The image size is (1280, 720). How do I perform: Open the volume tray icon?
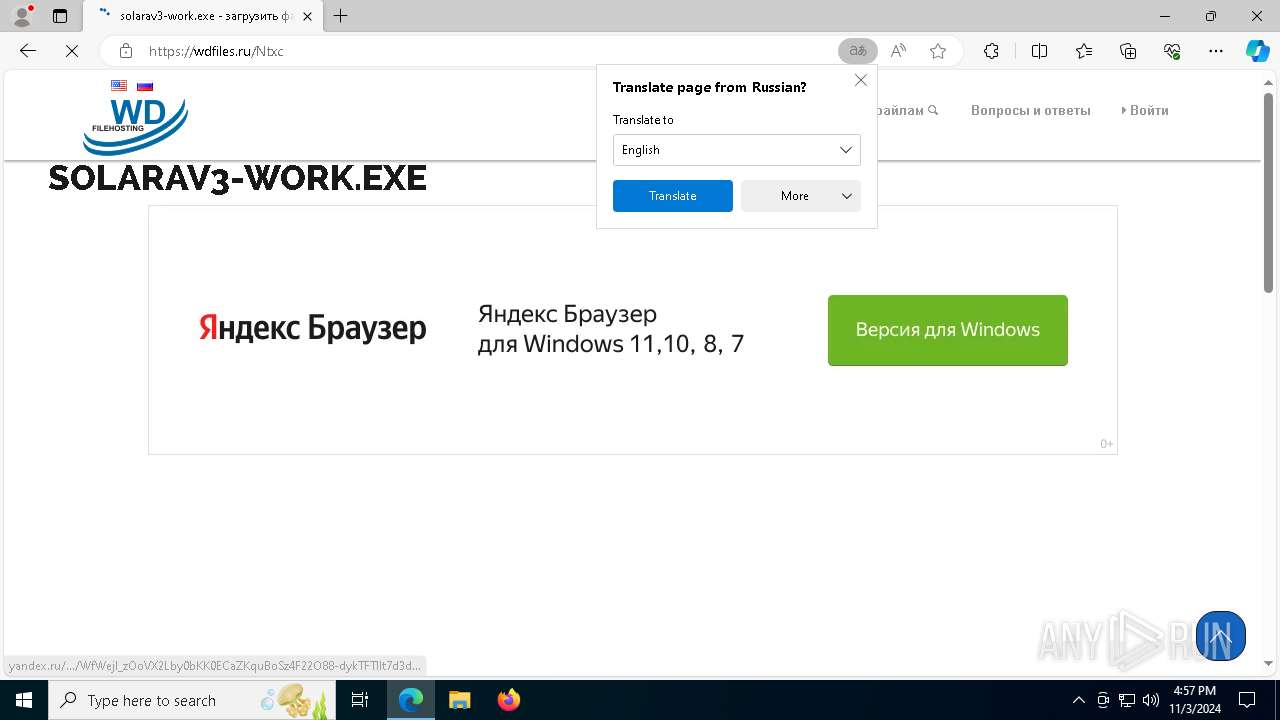pyautogui.click(x=1151, y=700)
